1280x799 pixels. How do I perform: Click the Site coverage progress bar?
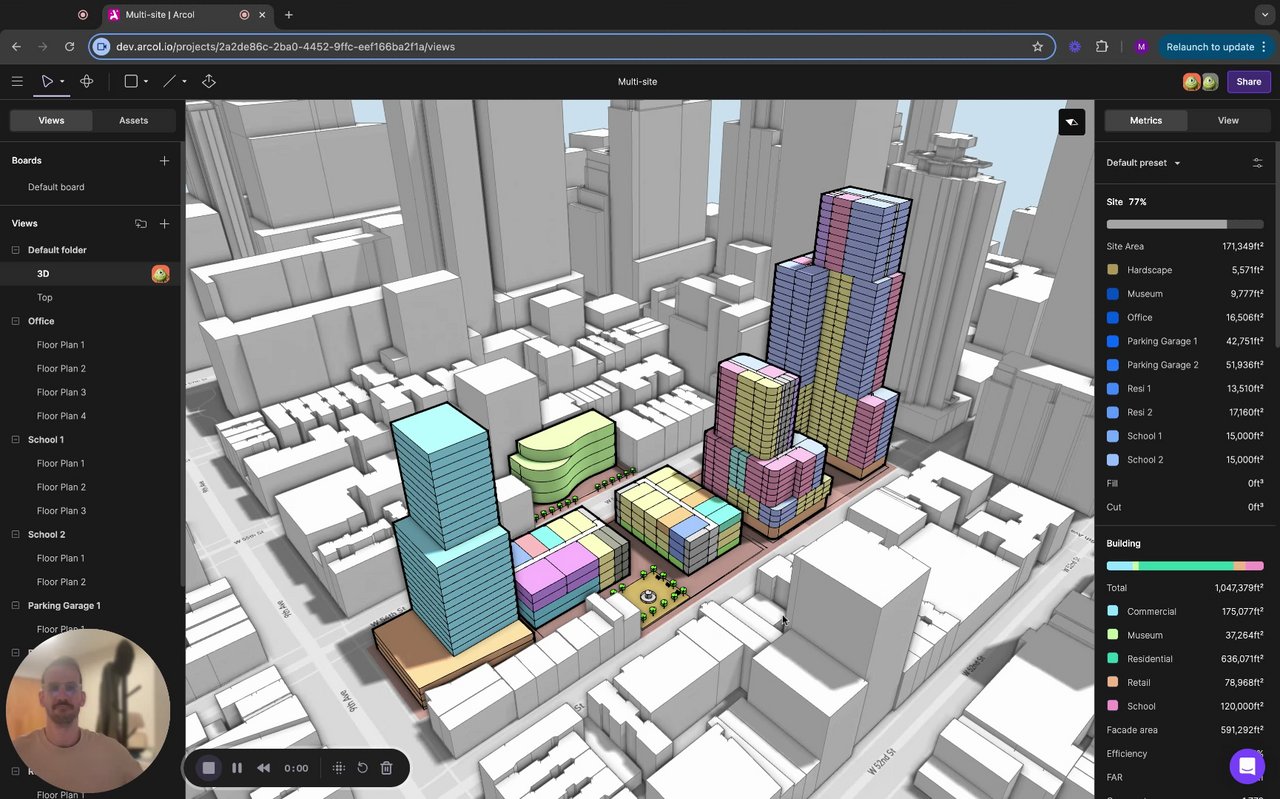click(x=1185, y=224)
